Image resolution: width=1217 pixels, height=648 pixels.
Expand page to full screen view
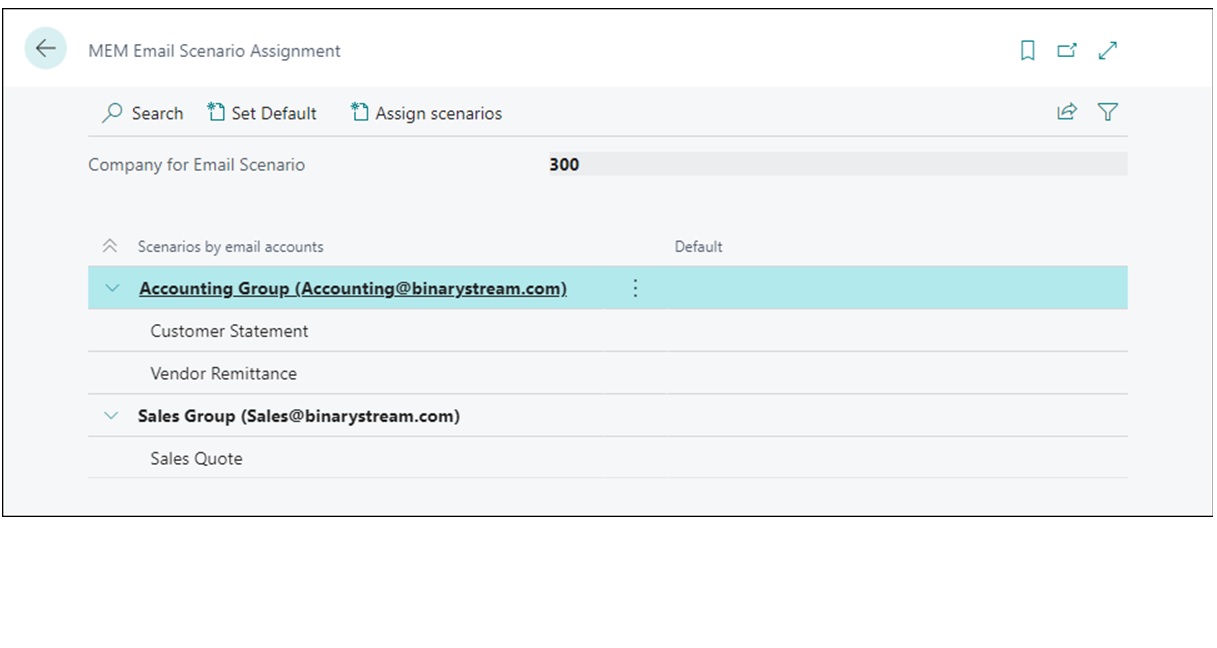[1107, 51]
